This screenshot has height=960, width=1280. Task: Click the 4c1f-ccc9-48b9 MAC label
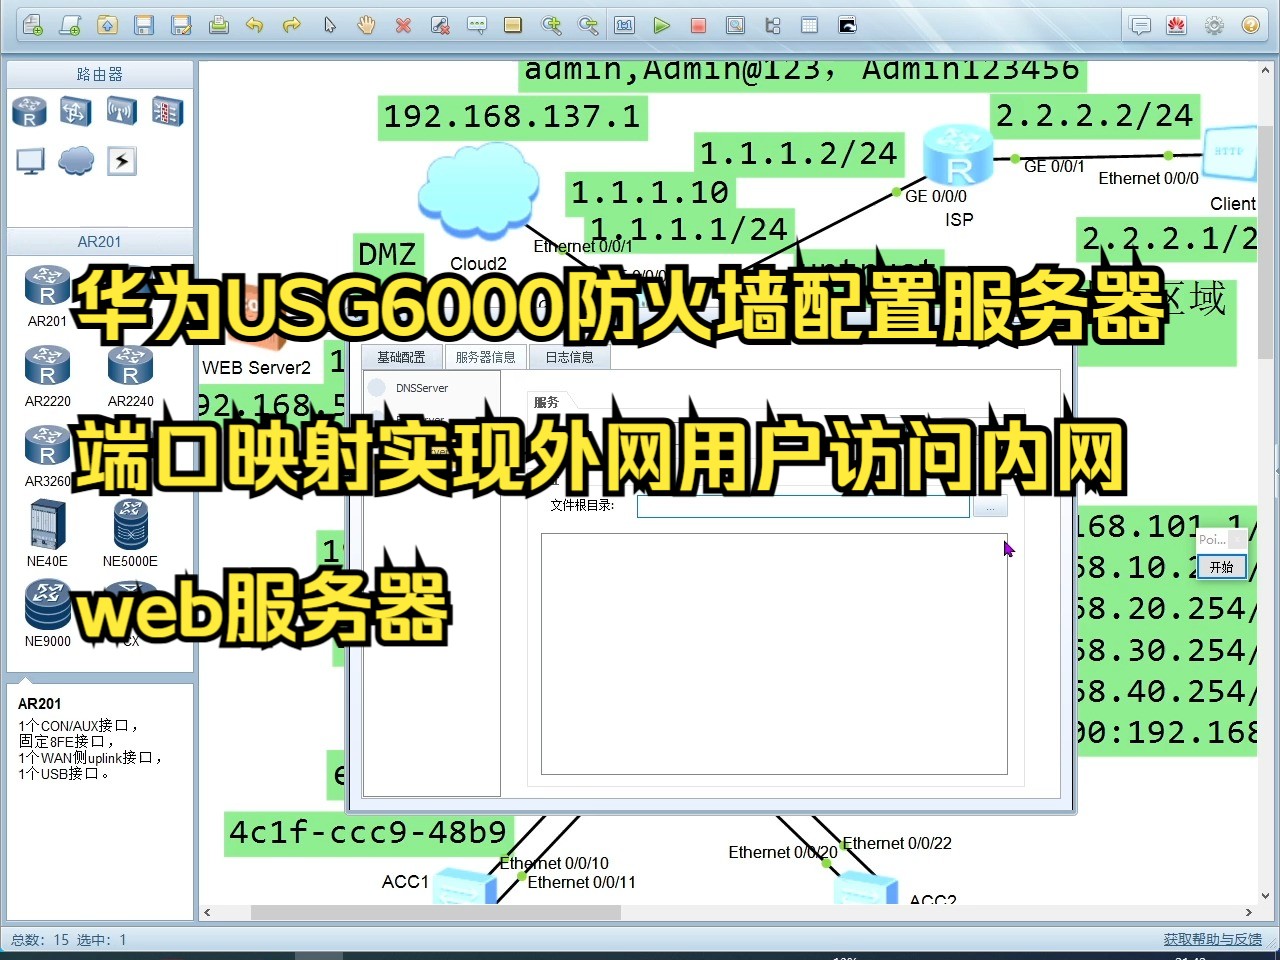coord(368,832)
